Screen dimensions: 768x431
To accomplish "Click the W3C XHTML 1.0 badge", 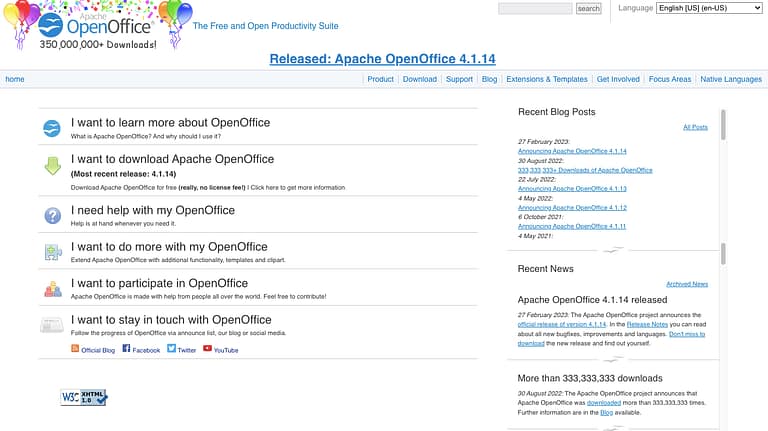I will click(84, 397).
